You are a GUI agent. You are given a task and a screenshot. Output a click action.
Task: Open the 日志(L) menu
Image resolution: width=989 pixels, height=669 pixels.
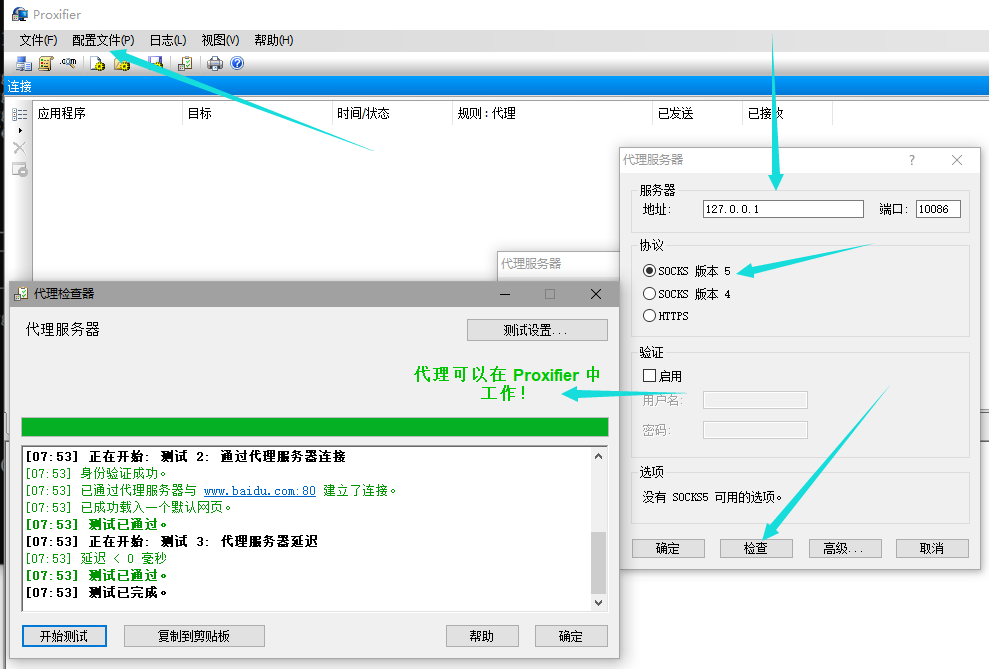(x=168, y=40)
